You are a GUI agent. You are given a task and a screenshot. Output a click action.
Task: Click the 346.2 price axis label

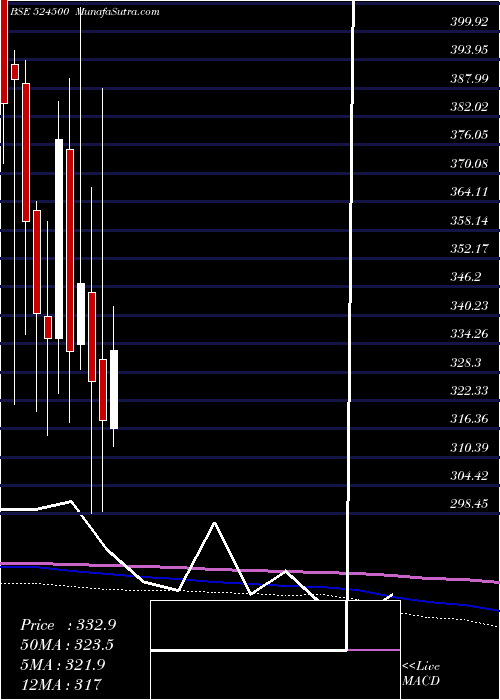[466, 278]
